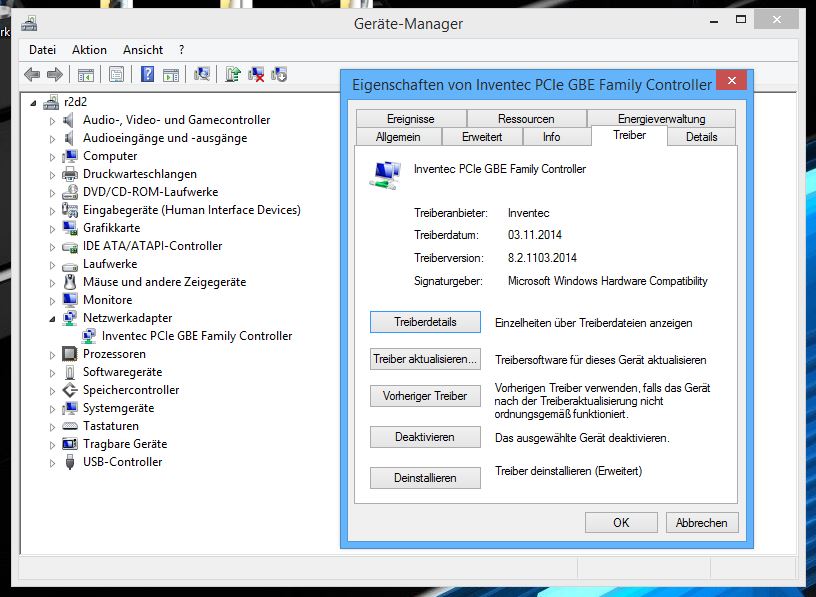Select the Treiber tab

[x=629, y=135]
